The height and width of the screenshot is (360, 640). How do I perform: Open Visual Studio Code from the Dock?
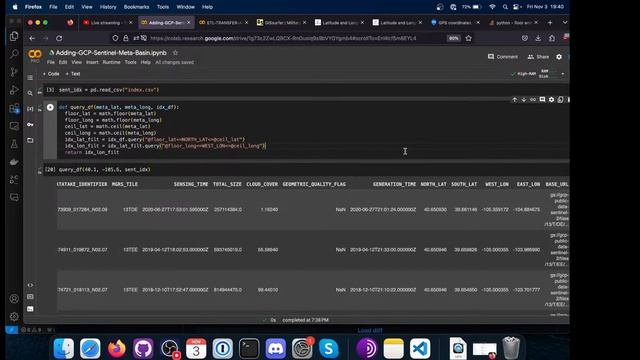[420, 348]
